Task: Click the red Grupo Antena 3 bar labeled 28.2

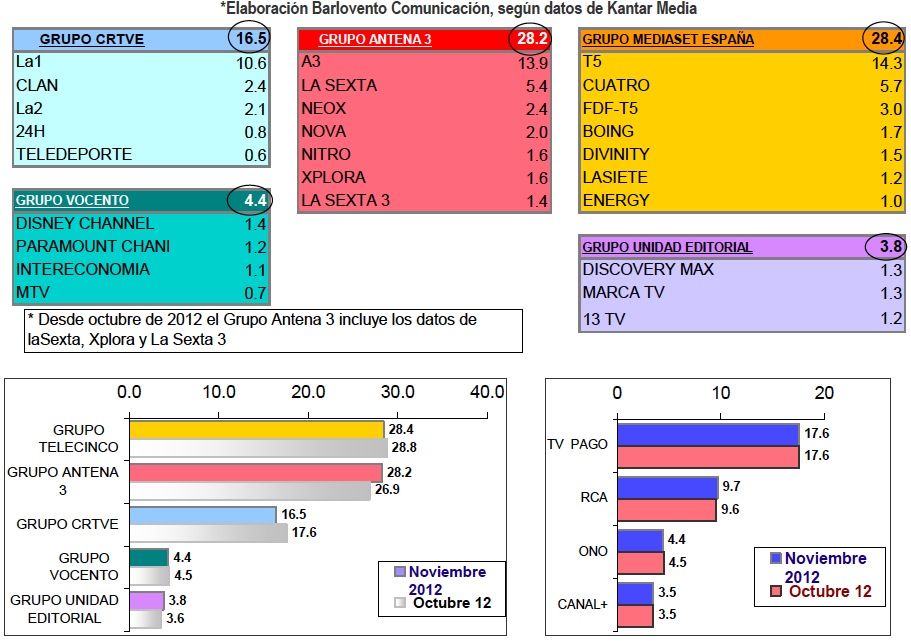Action: (256, 472)
